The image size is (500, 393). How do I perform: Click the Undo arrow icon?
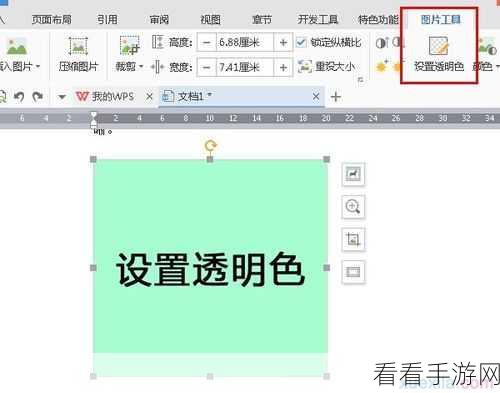(19, 97)
